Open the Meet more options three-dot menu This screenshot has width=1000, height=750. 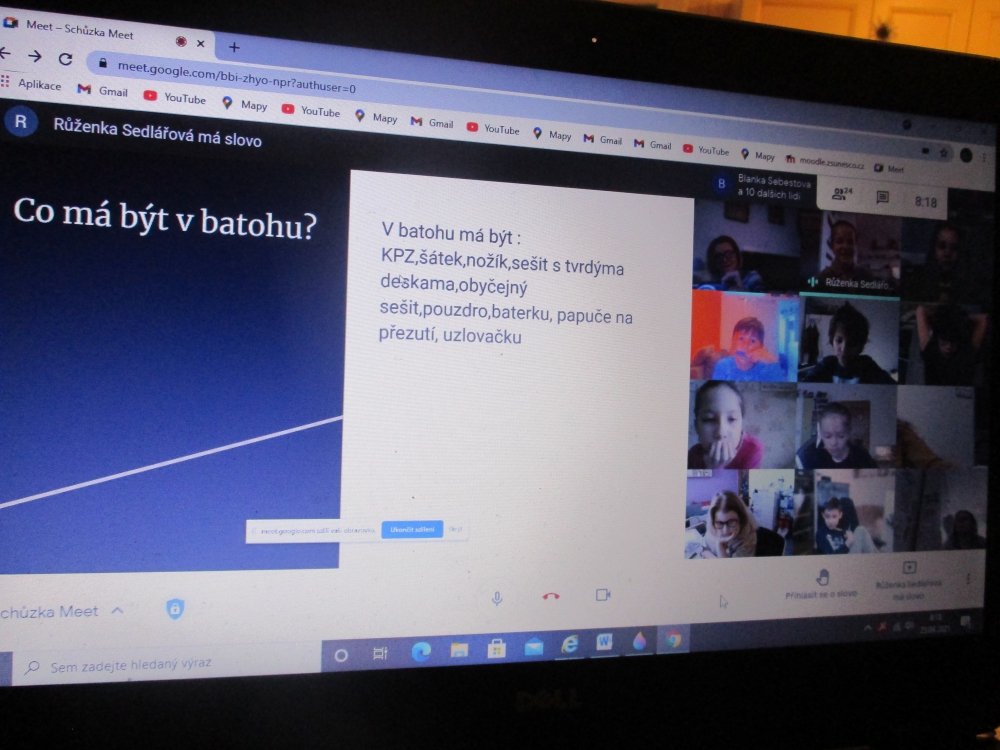pos(968,579)
